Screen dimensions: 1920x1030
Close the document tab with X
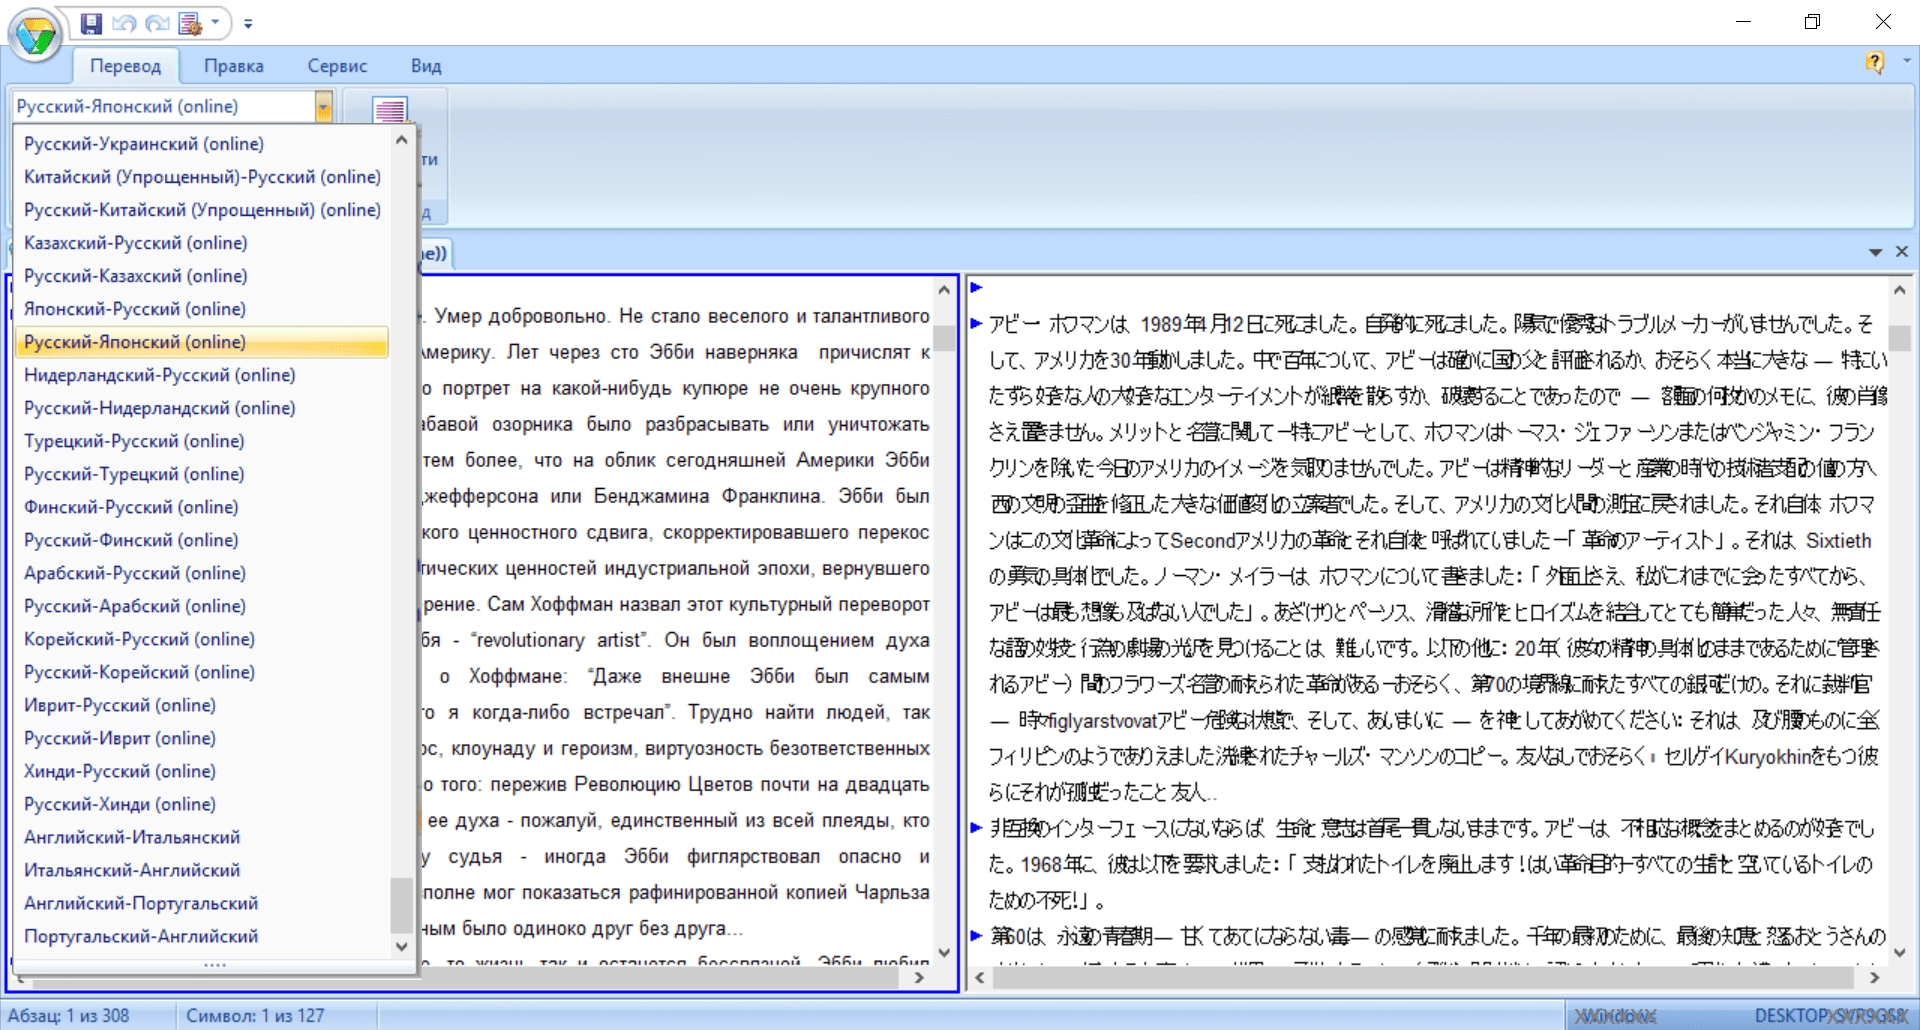[x=1902, y=252]
